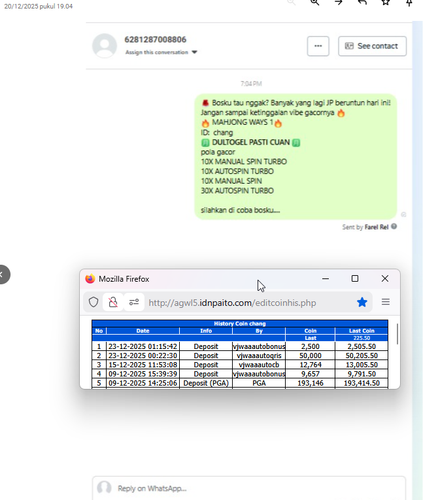Click the vjwaaautoqris cell
This screenshot has width=423, height=500.
point(259,355)
